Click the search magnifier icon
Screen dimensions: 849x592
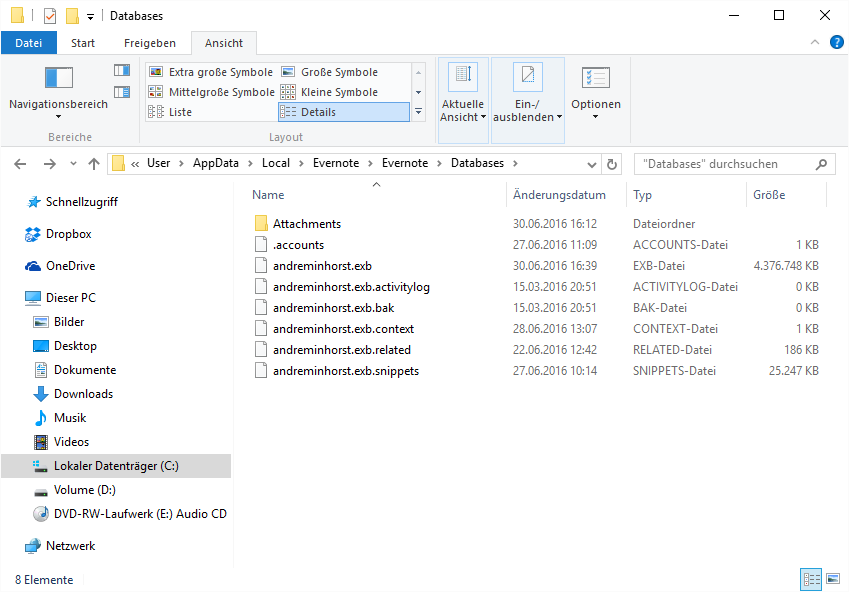(x=821, y=164)
